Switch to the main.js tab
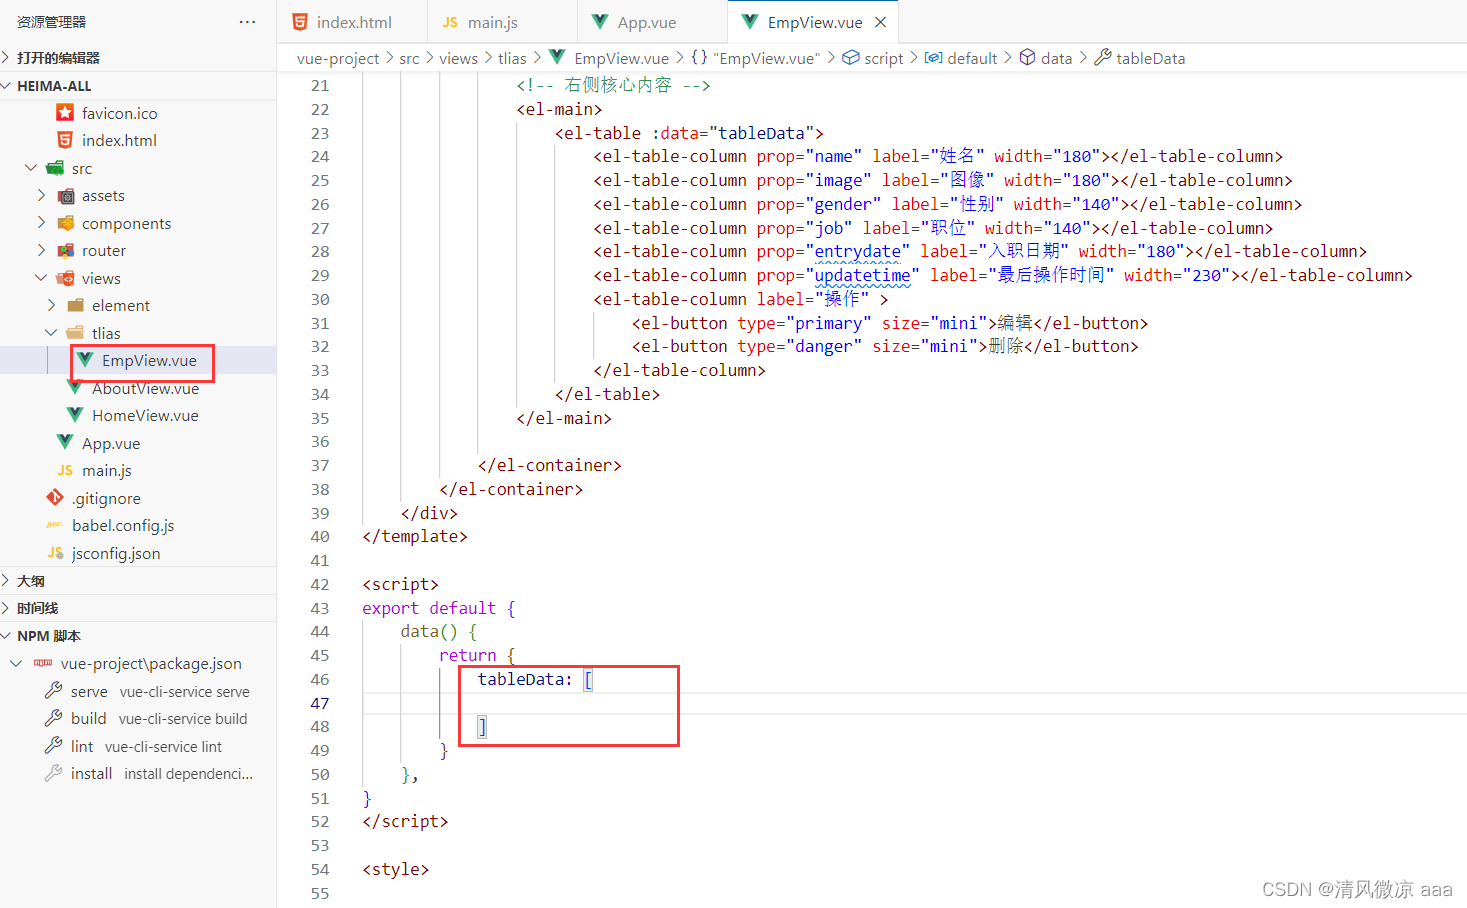The image size is (1467, 908). point(503,22)
